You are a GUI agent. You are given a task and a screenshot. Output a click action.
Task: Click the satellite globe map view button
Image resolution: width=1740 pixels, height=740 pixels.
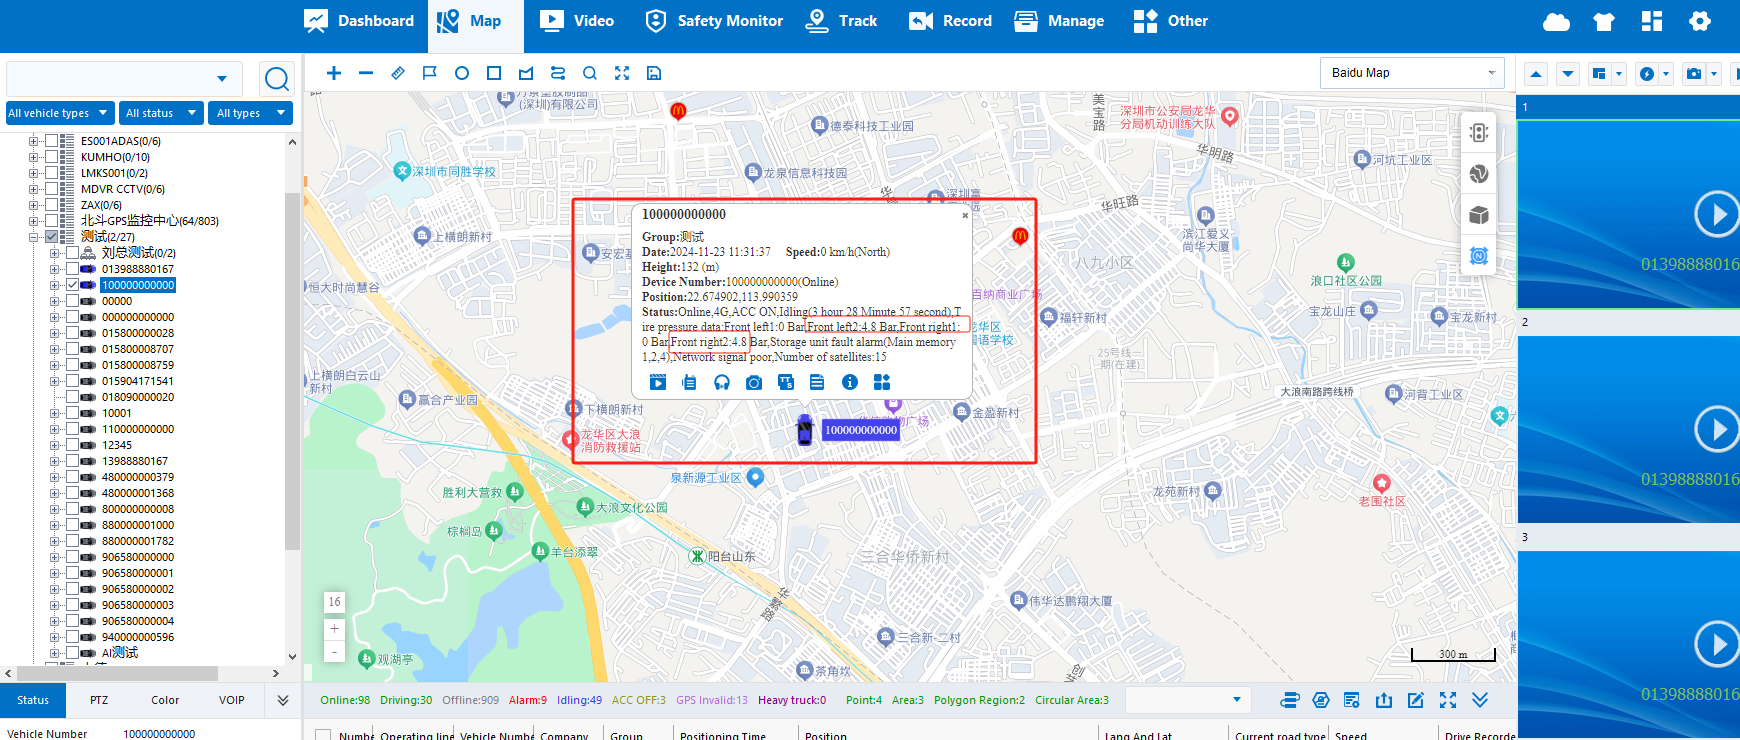tap(1479, 174)
